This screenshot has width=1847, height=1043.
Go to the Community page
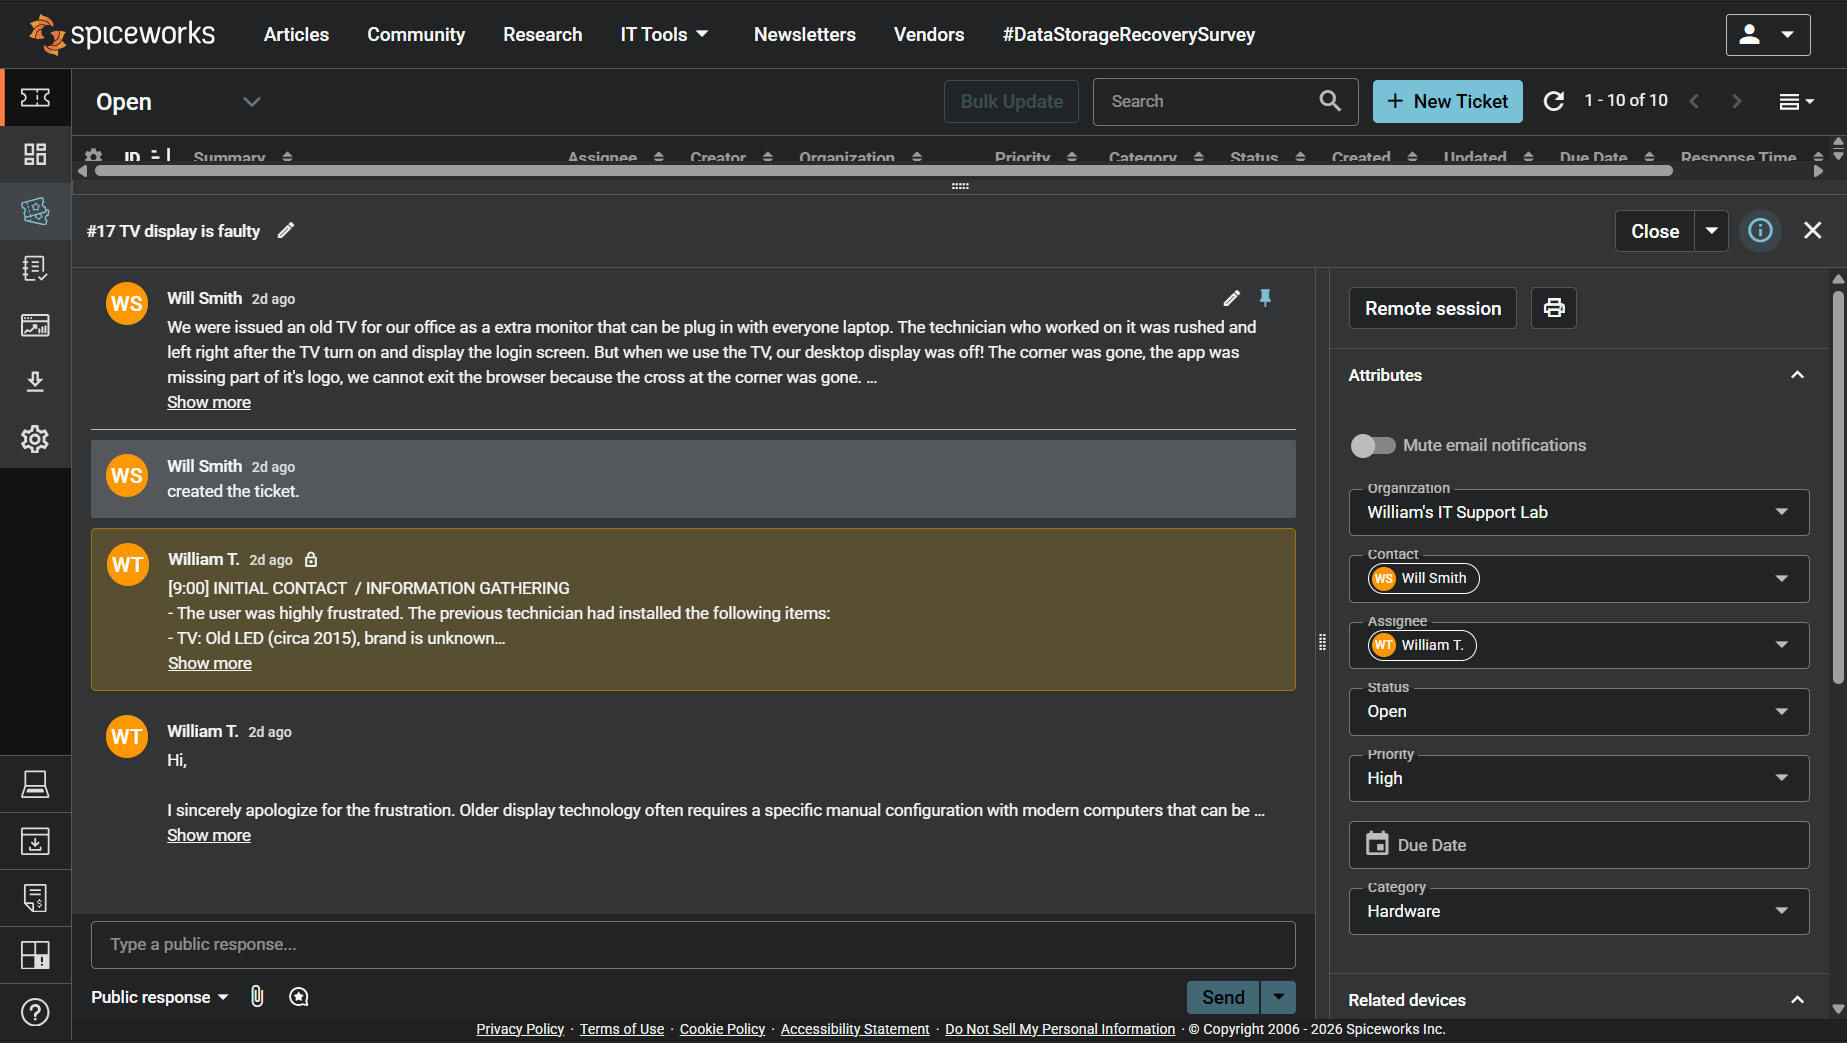click(x=416, y=34)
